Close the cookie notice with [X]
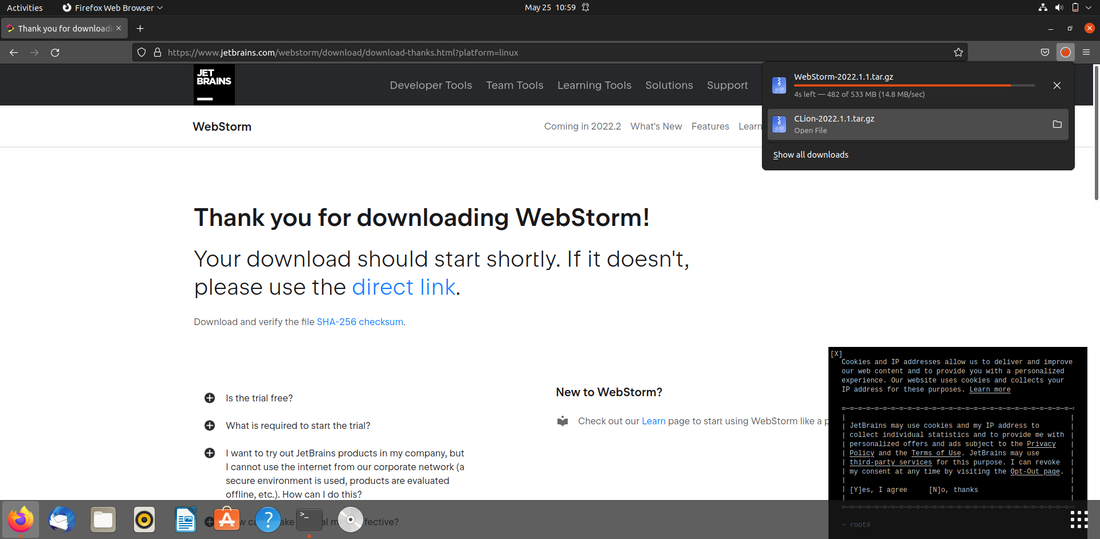1100x539 pixels. click(836, 354)
